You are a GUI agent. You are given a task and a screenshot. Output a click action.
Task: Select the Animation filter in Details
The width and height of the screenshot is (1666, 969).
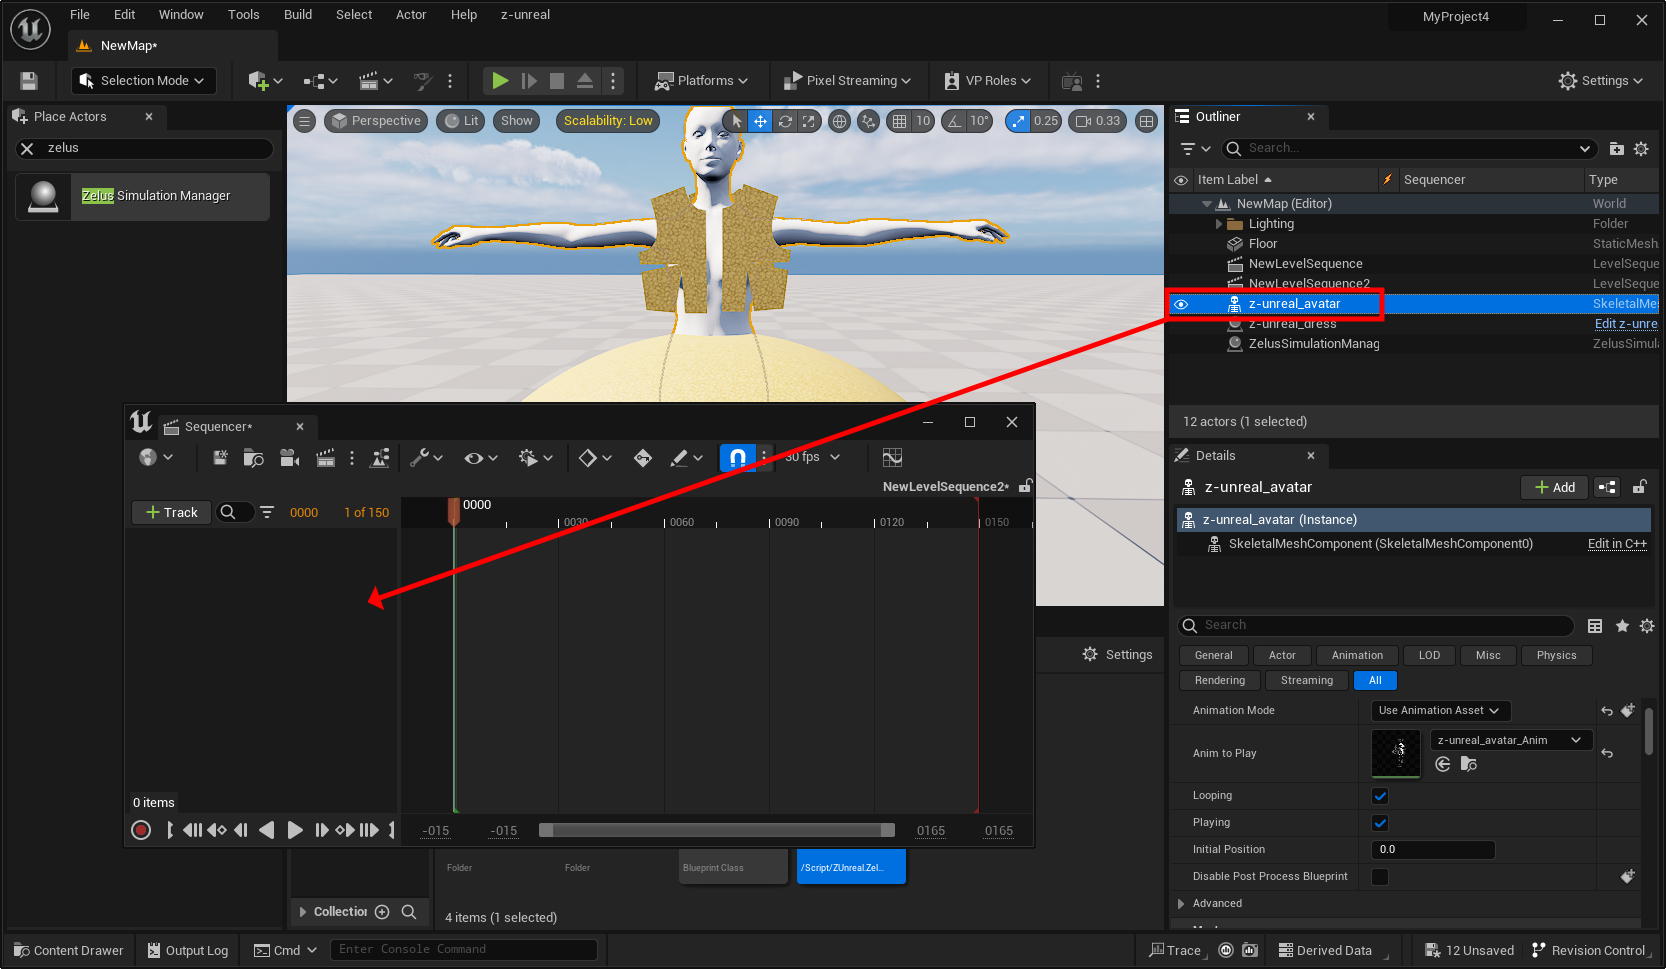(x=1357, y=656)
